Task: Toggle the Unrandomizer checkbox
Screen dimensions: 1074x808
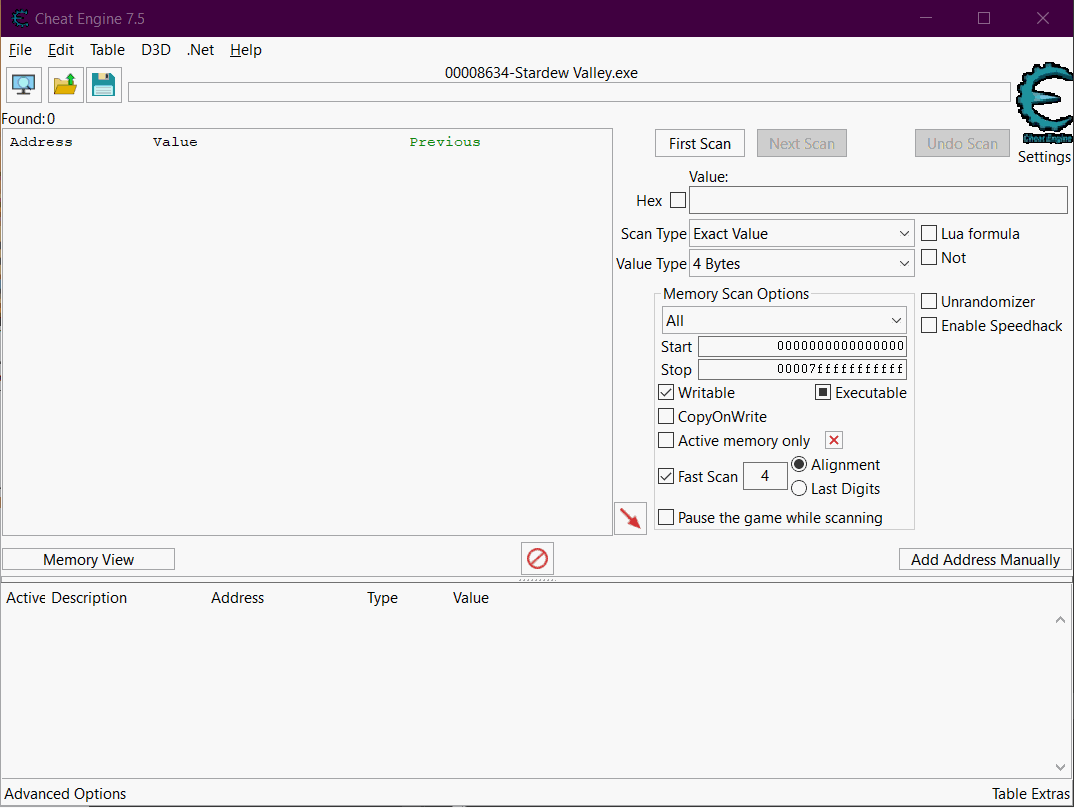Action: click(929, 301)
